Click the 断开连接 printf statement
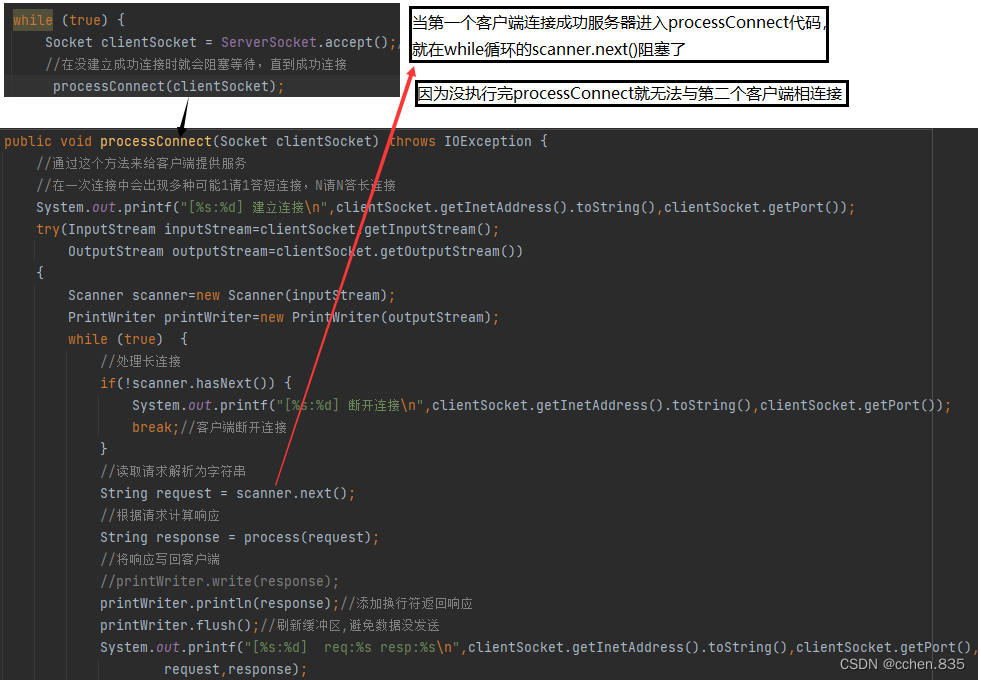 tap(540, 405)
